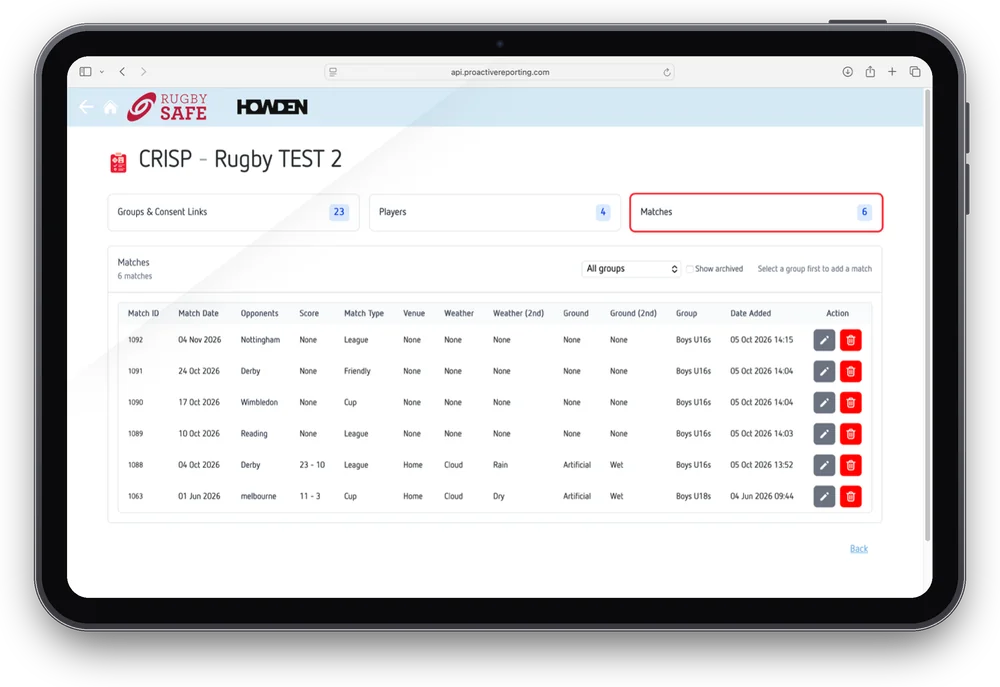This screenshot has height=687, width=1000.
Task: Click the Opponents column header
Action: pyautogui.click(x=259, y=313)
